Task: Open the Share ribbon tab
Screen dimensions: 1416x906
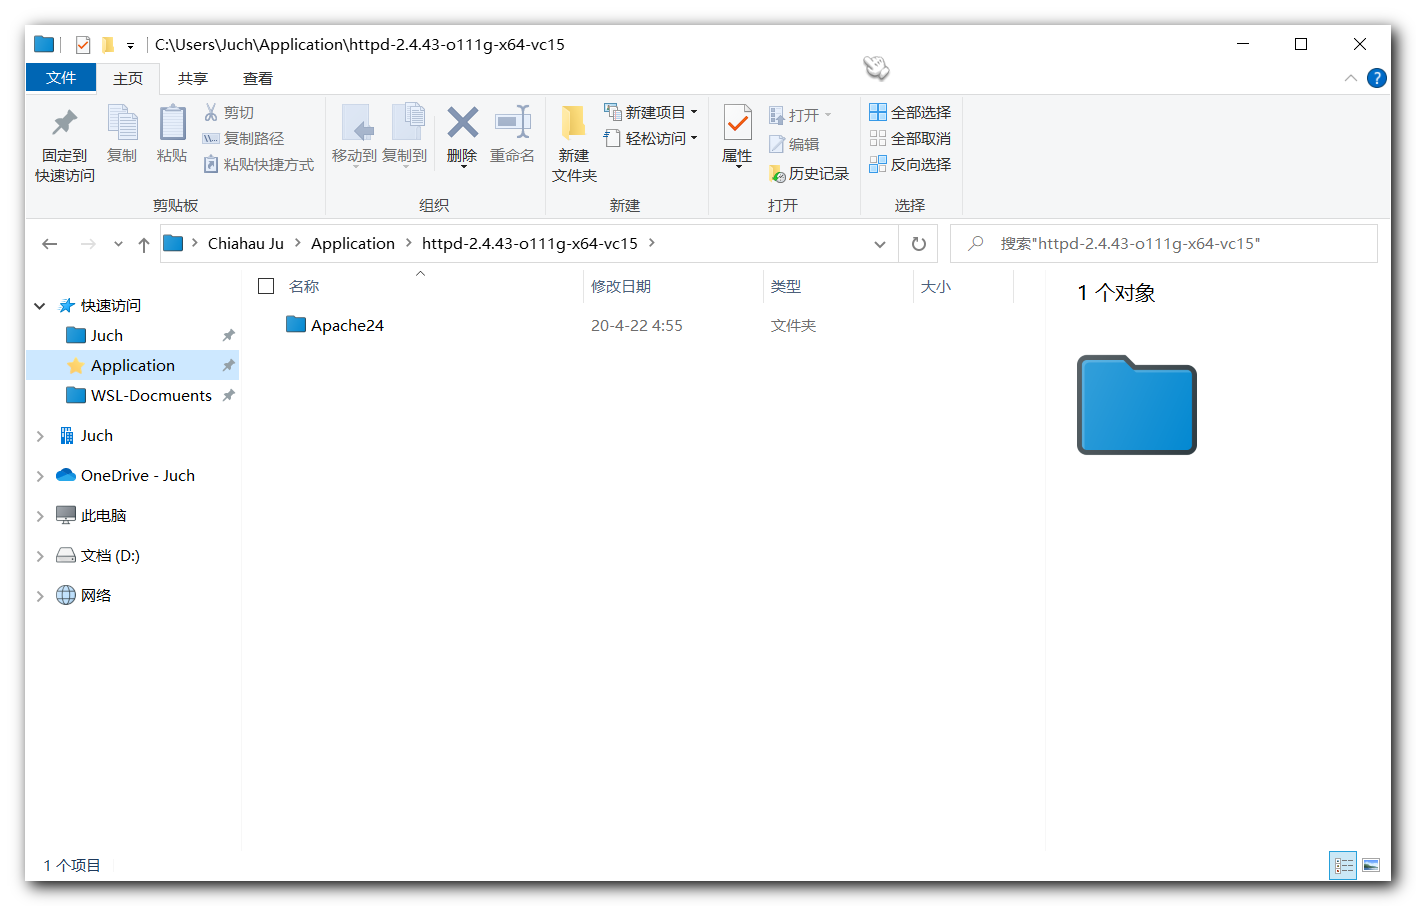Action: tap(192, 78)
